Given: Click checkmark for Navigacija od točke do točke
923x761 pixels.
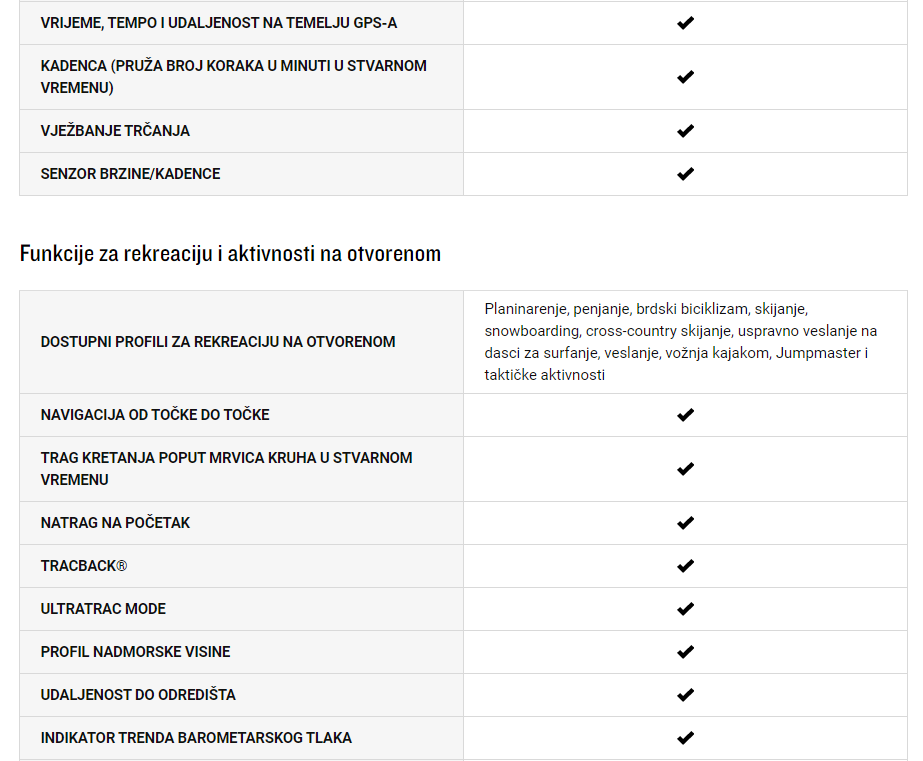Looking at the screenshot, I should coord(685,415).
